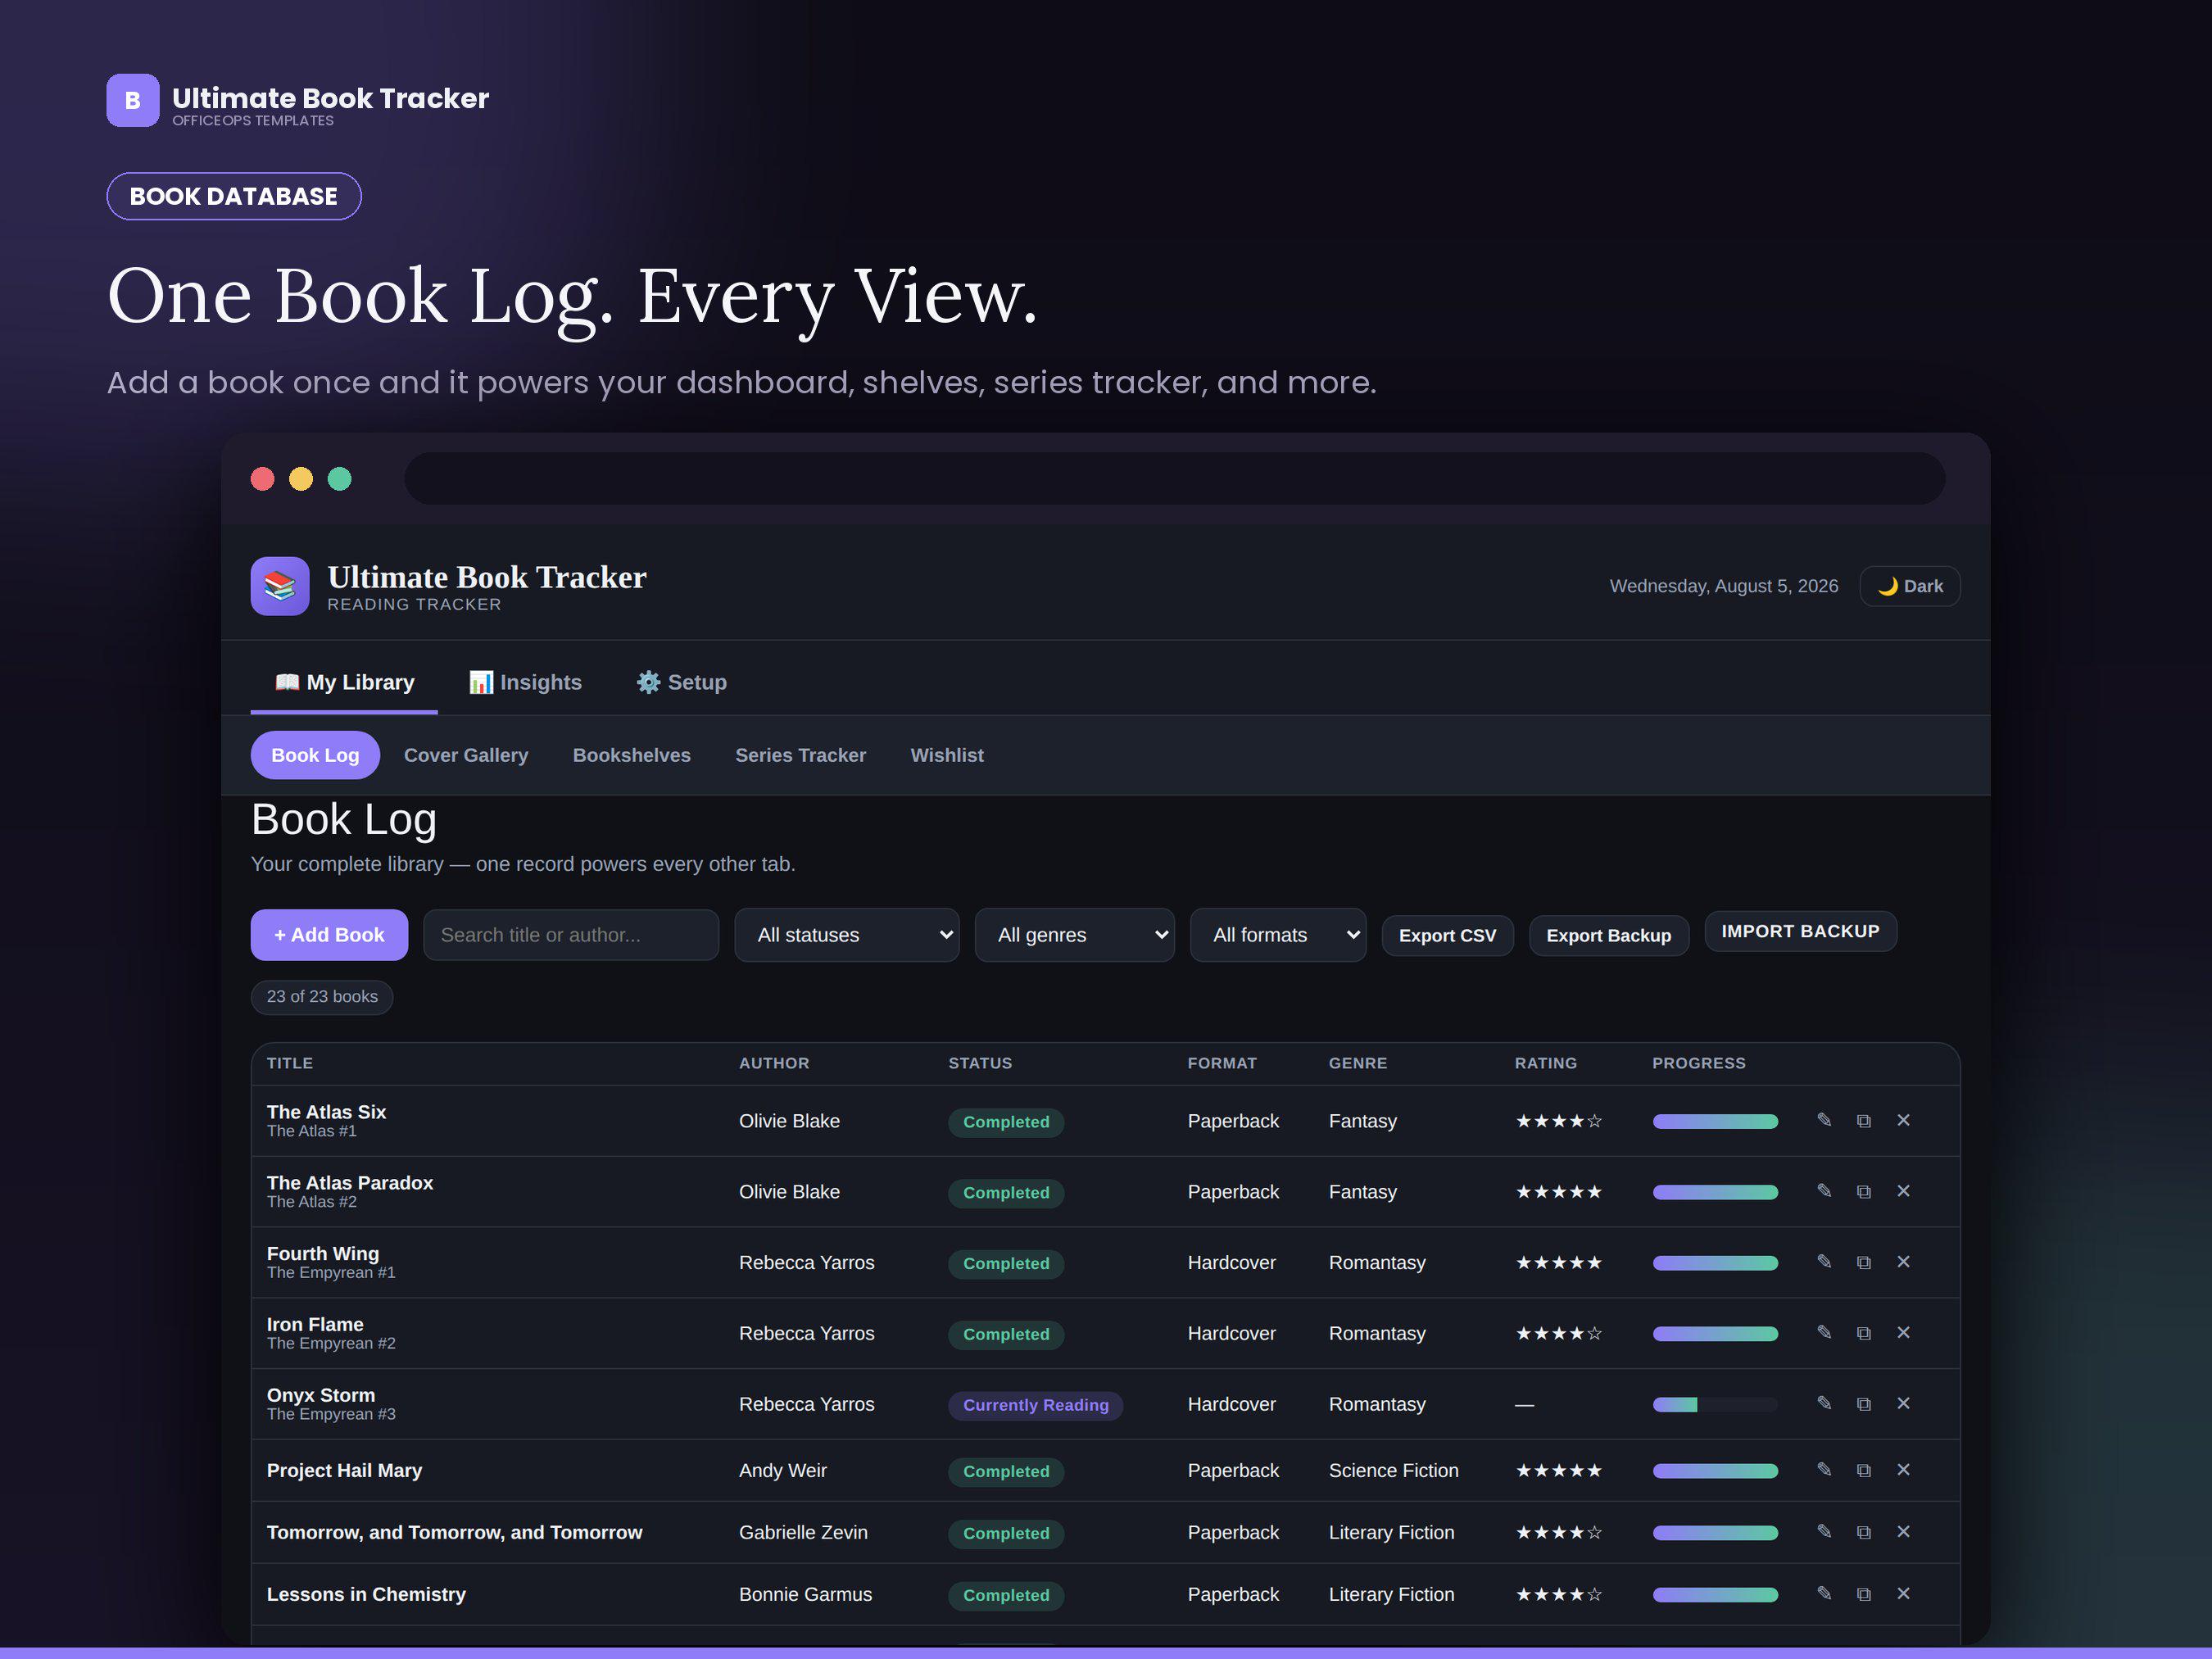
Task: Edit Project Hail Mary with pencil icon
Action: (1824, 1470)
